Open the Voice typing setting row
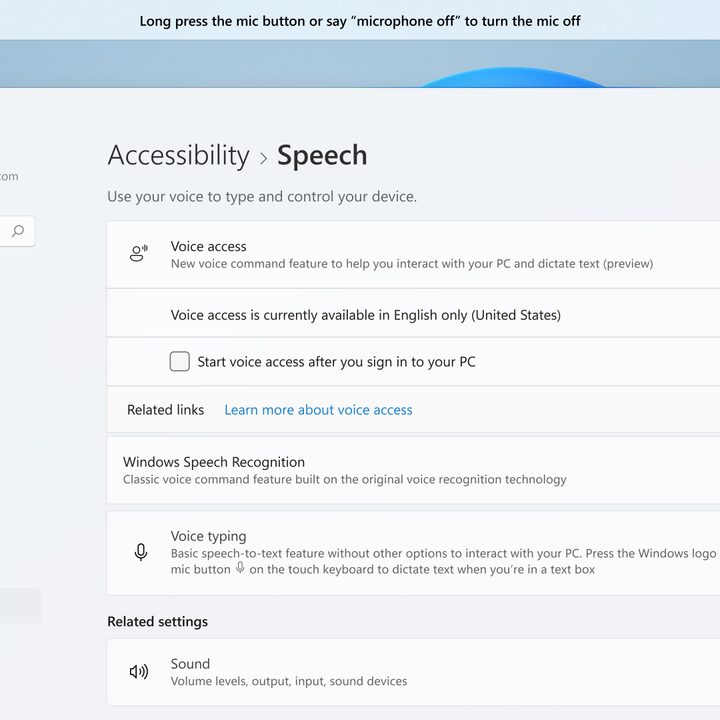Screen dimensions: 720x720 click(x=413, y=553)
